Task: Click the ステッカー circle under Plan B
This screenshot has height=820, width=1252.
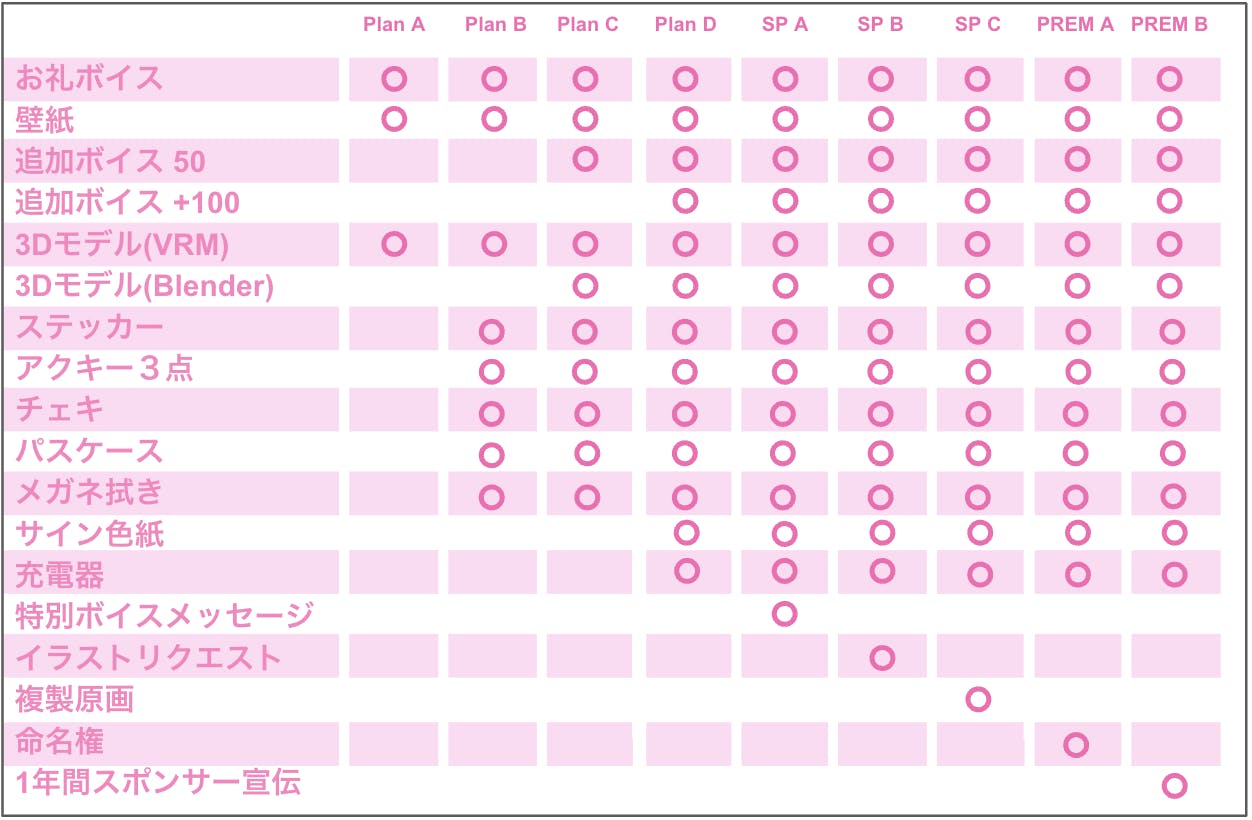Action: (491, 330)
